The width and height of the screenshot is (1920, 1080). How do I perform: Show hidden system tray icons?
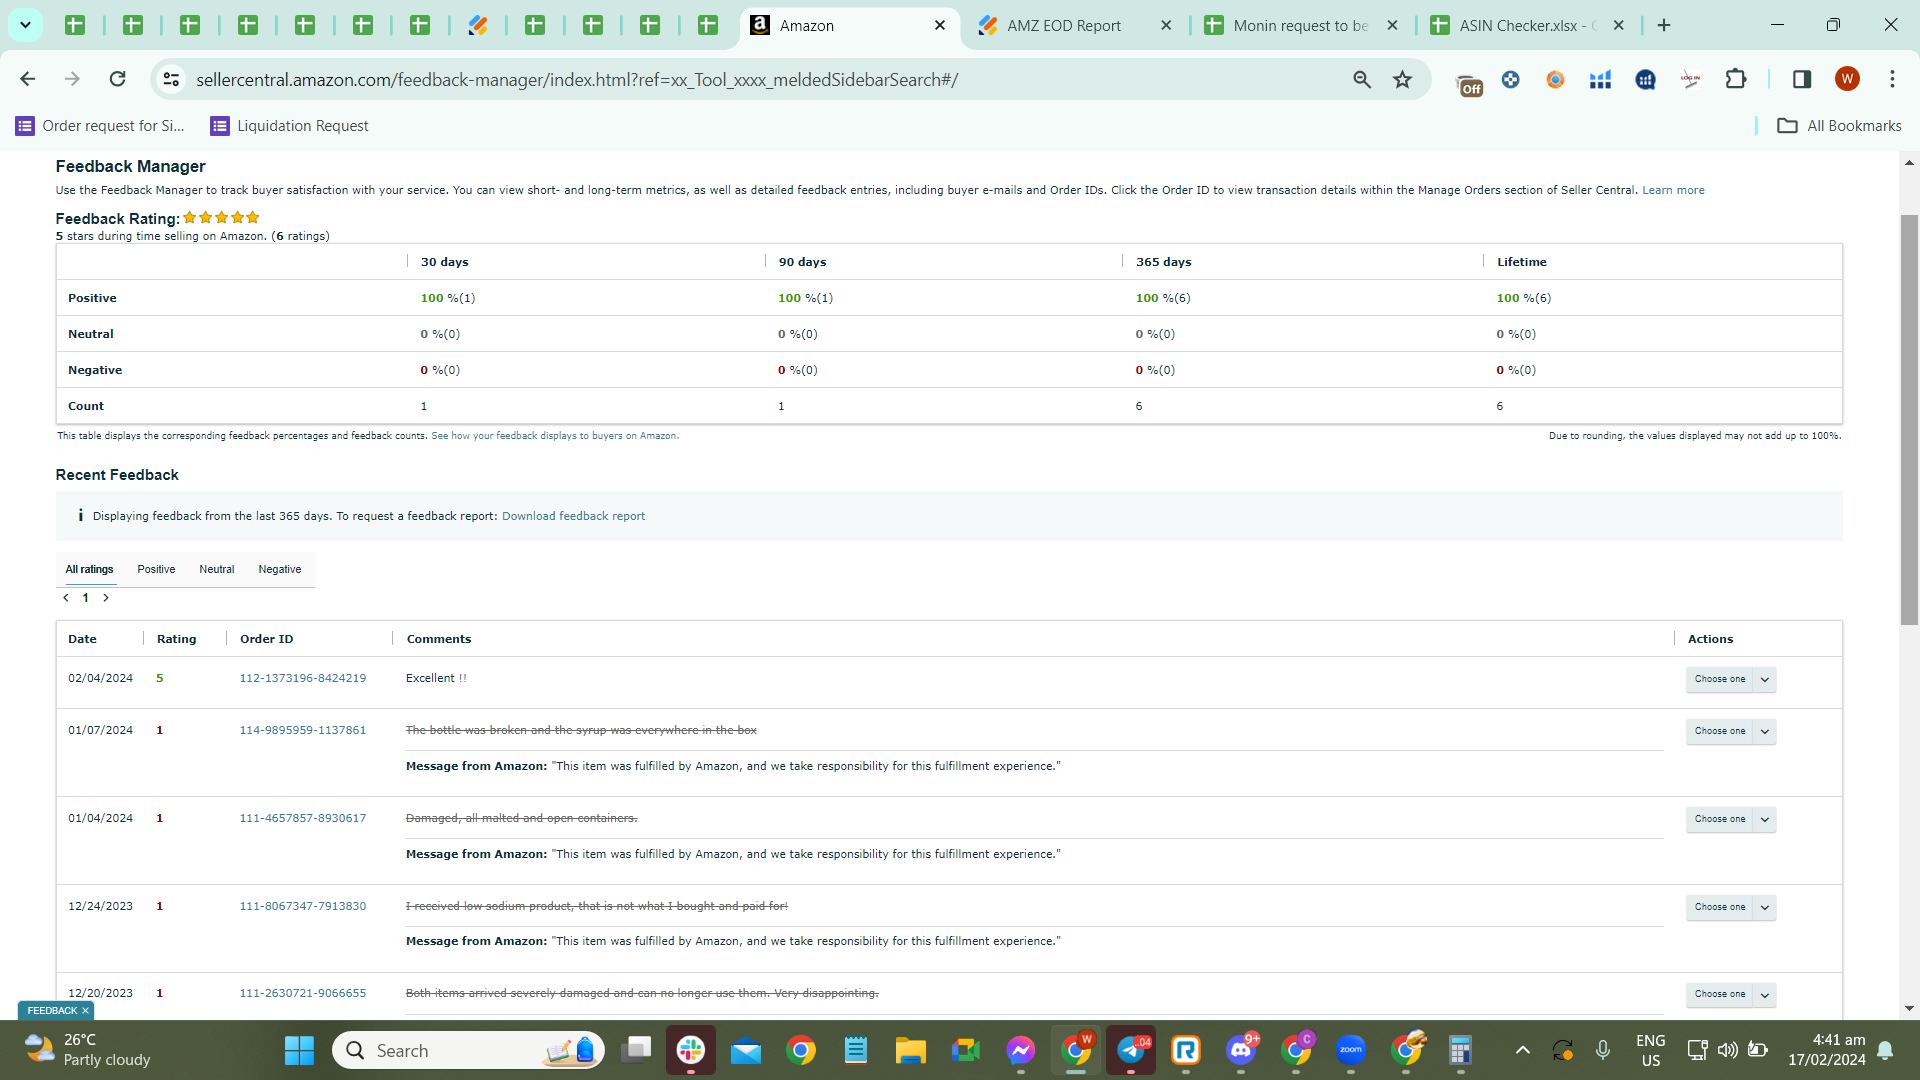[1522, 1050]
